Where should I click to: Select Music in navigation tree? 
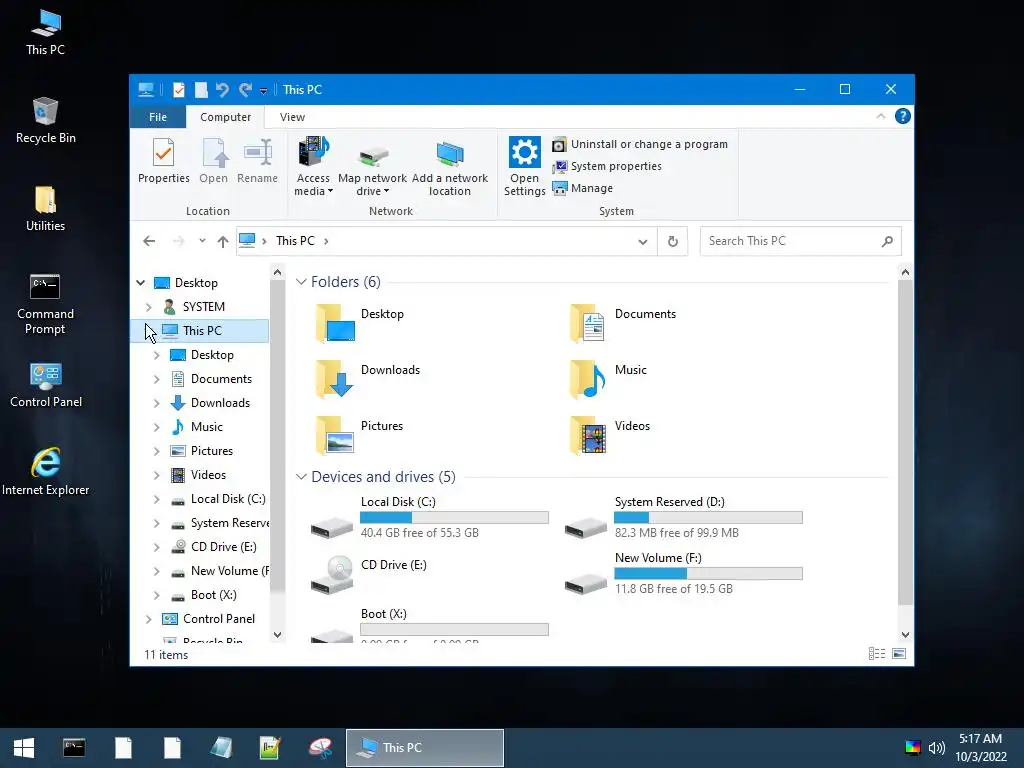click(206, 427)
